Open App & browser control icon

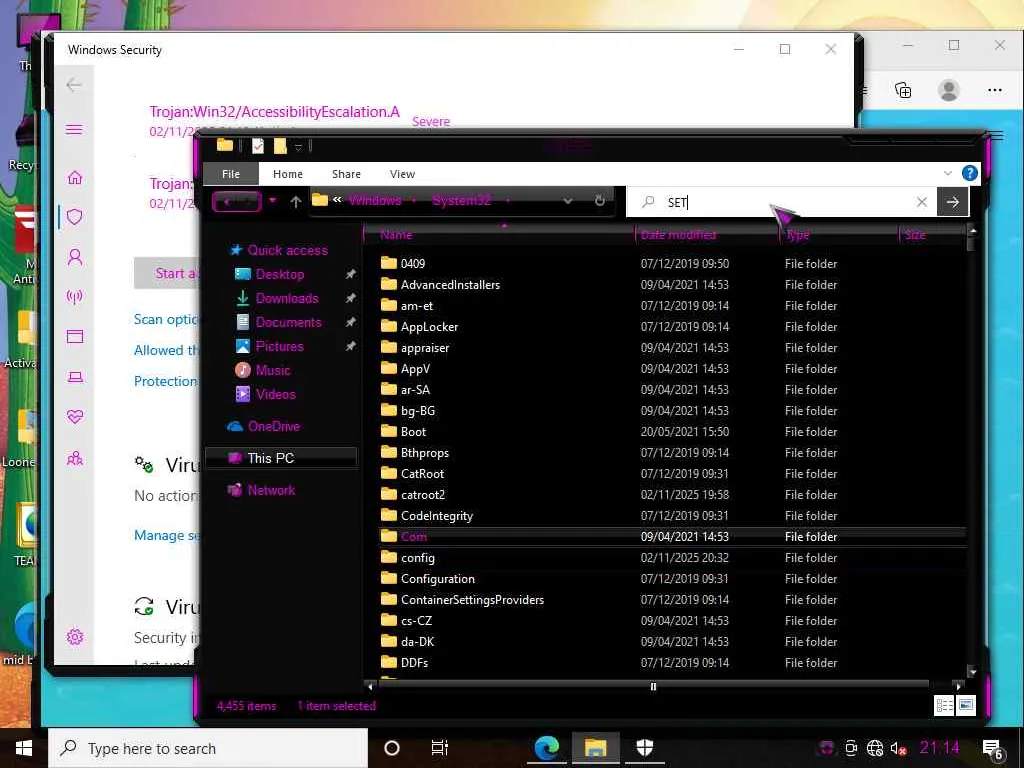tap(75, 337)
